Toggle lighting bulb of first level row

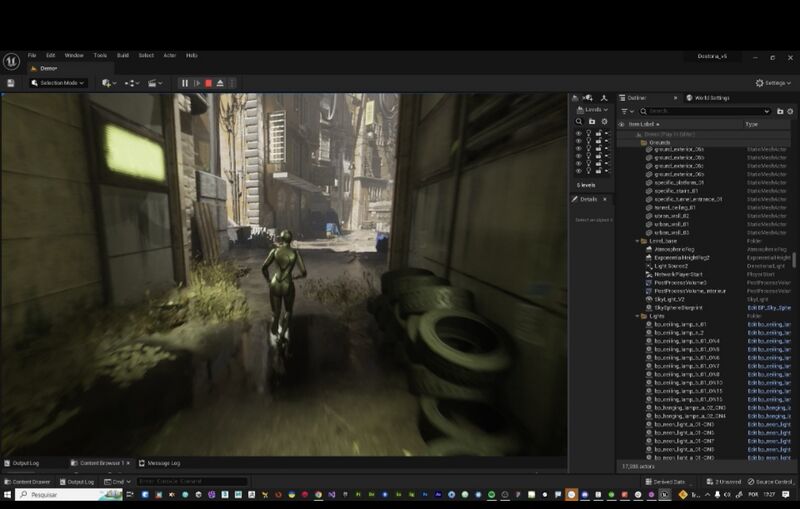pyautogui.click(x=588, y=133)
